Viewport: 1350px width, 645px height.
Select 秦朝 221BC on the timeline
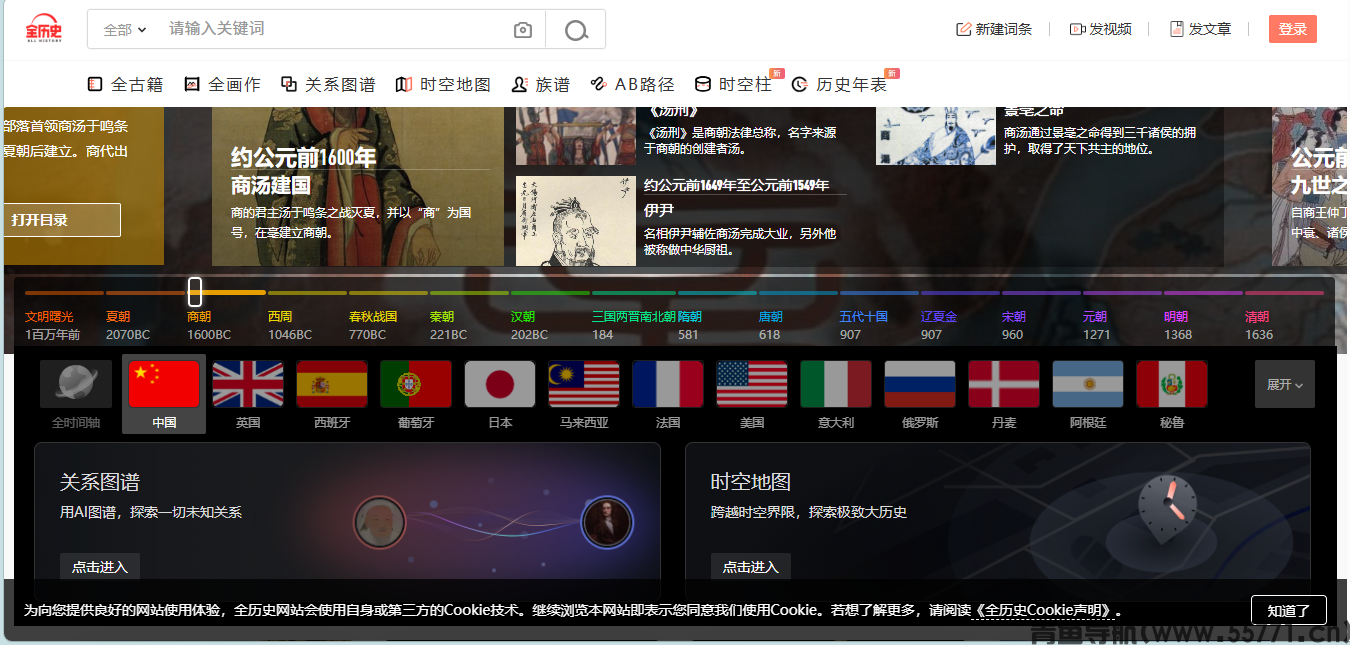(x=448, y=325)
